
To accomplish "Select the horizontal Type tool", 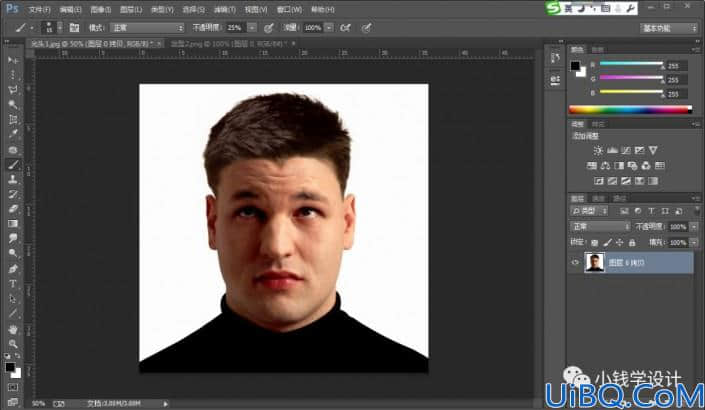I will pyautogui.click(x=13, y=284).
